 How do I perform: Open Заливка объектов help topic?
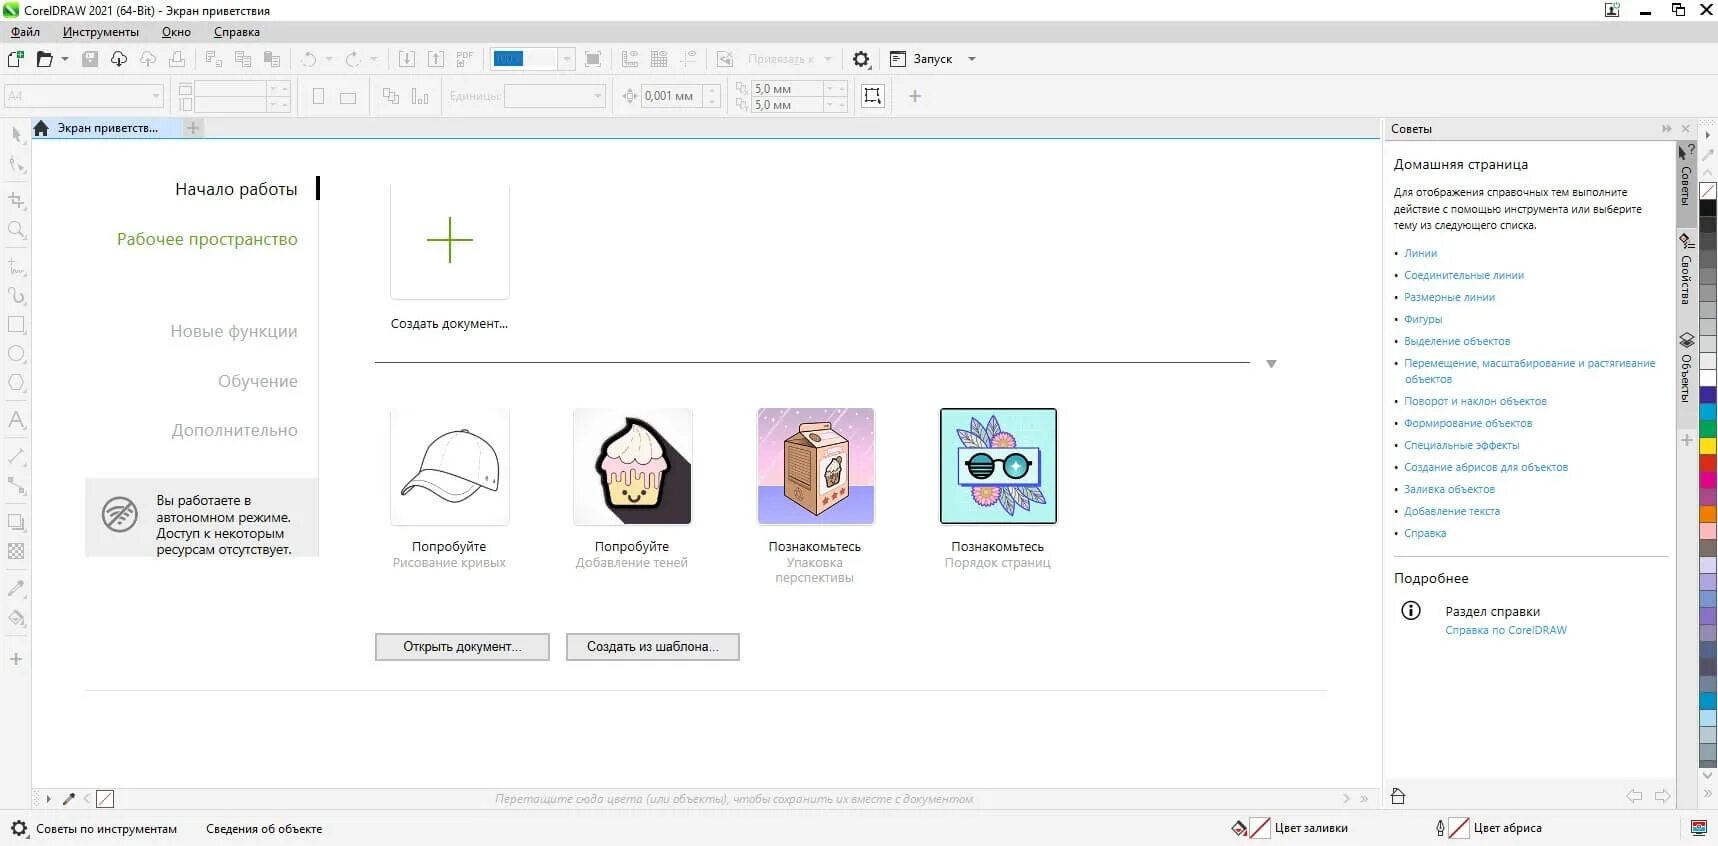click(x=1449, y=489)
